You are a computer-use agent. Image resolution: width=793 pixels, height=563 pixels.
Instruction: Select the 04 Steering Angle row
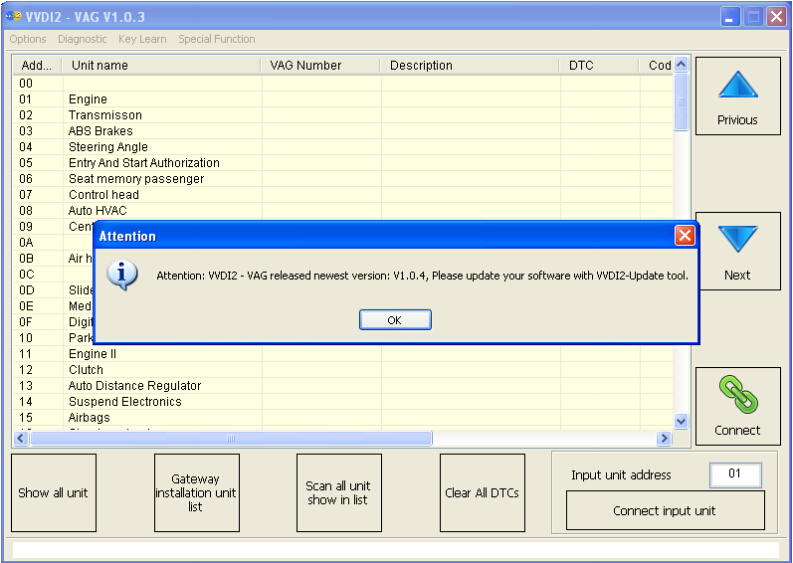343,147
